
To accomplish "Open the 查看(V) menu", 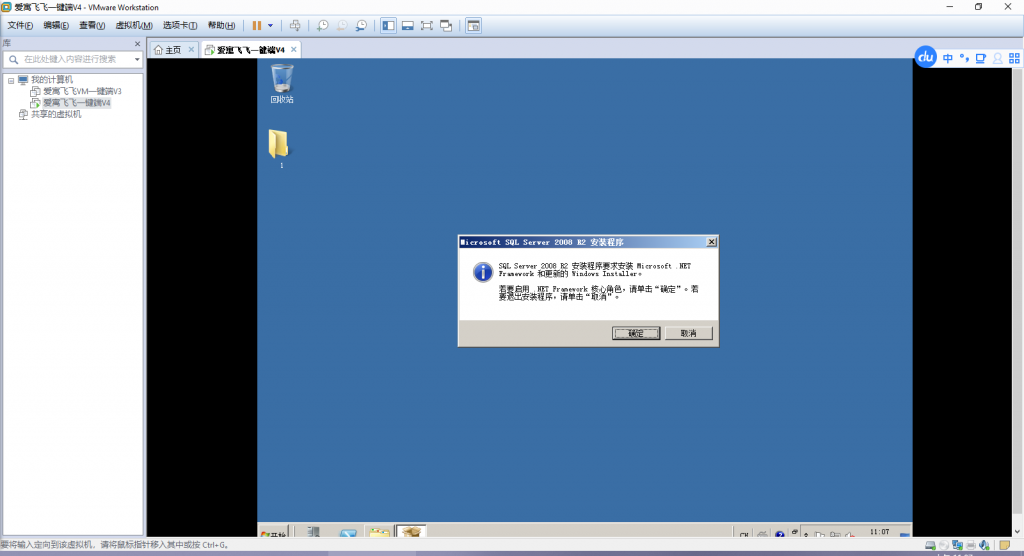I will 91,25.
